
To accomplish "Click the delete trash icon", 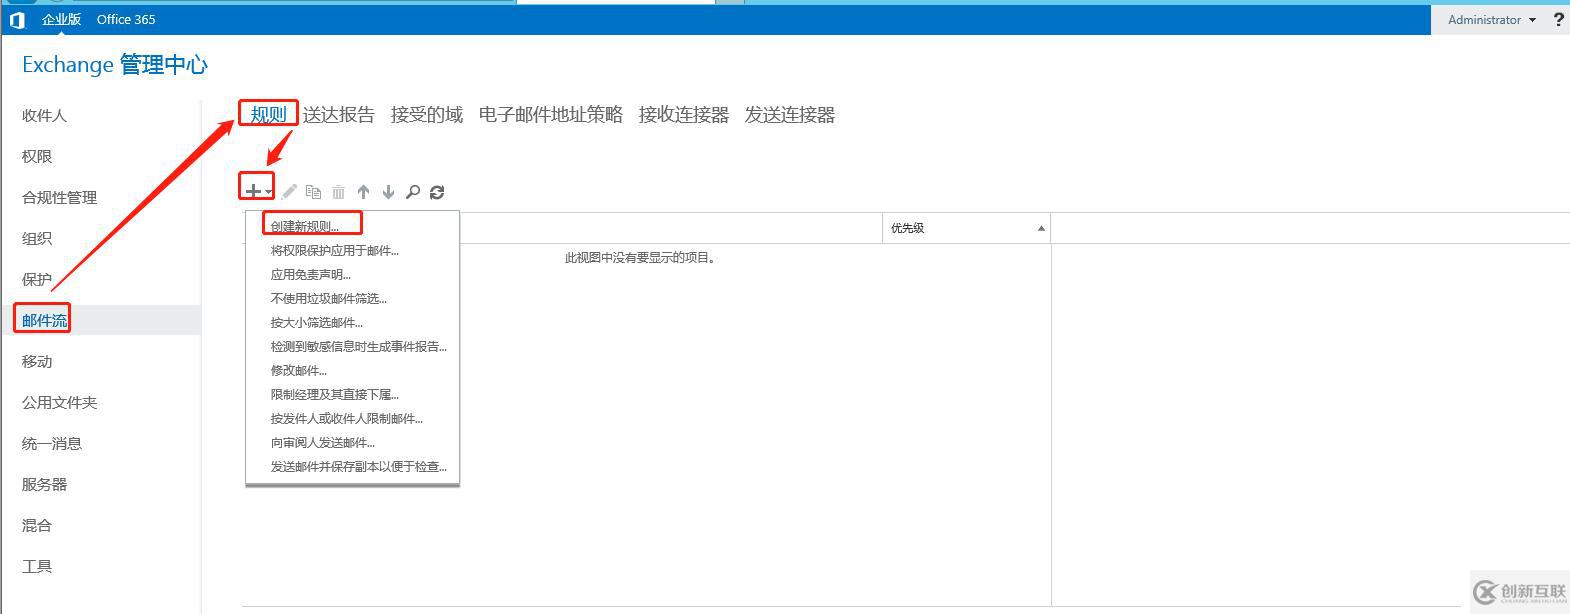I will 338,192.
